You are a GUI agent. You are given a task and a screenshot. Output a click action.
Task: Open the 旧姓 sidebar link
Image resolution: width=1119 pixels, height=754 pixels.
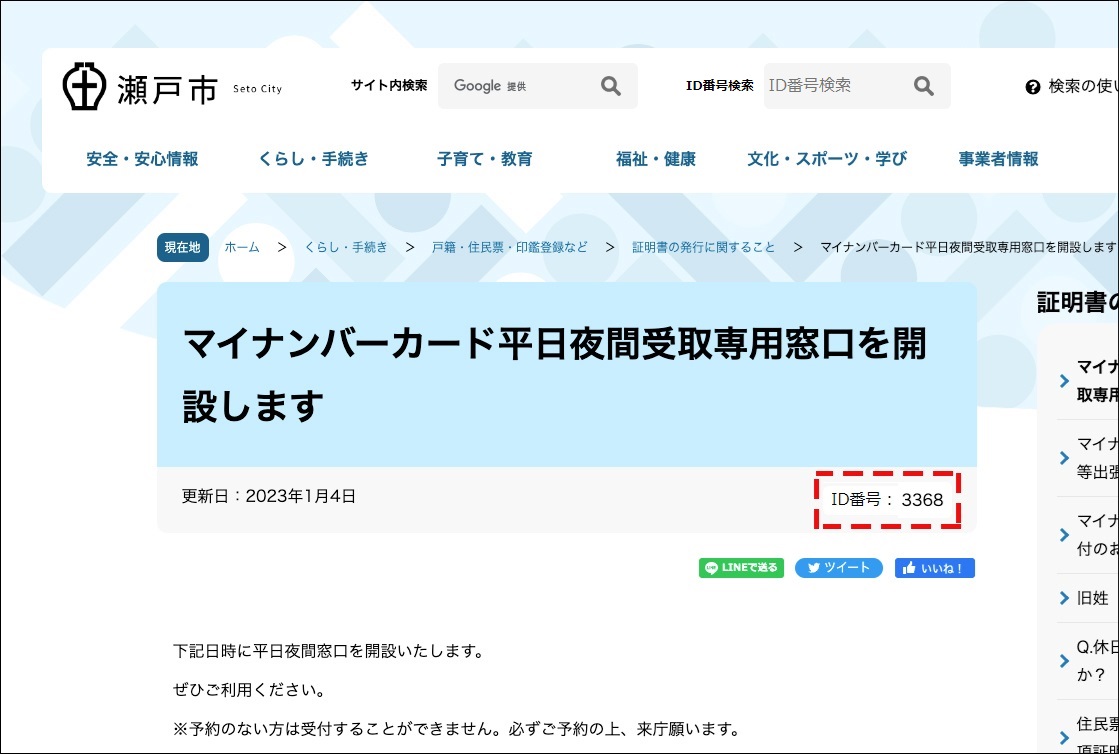[1093, 598]
